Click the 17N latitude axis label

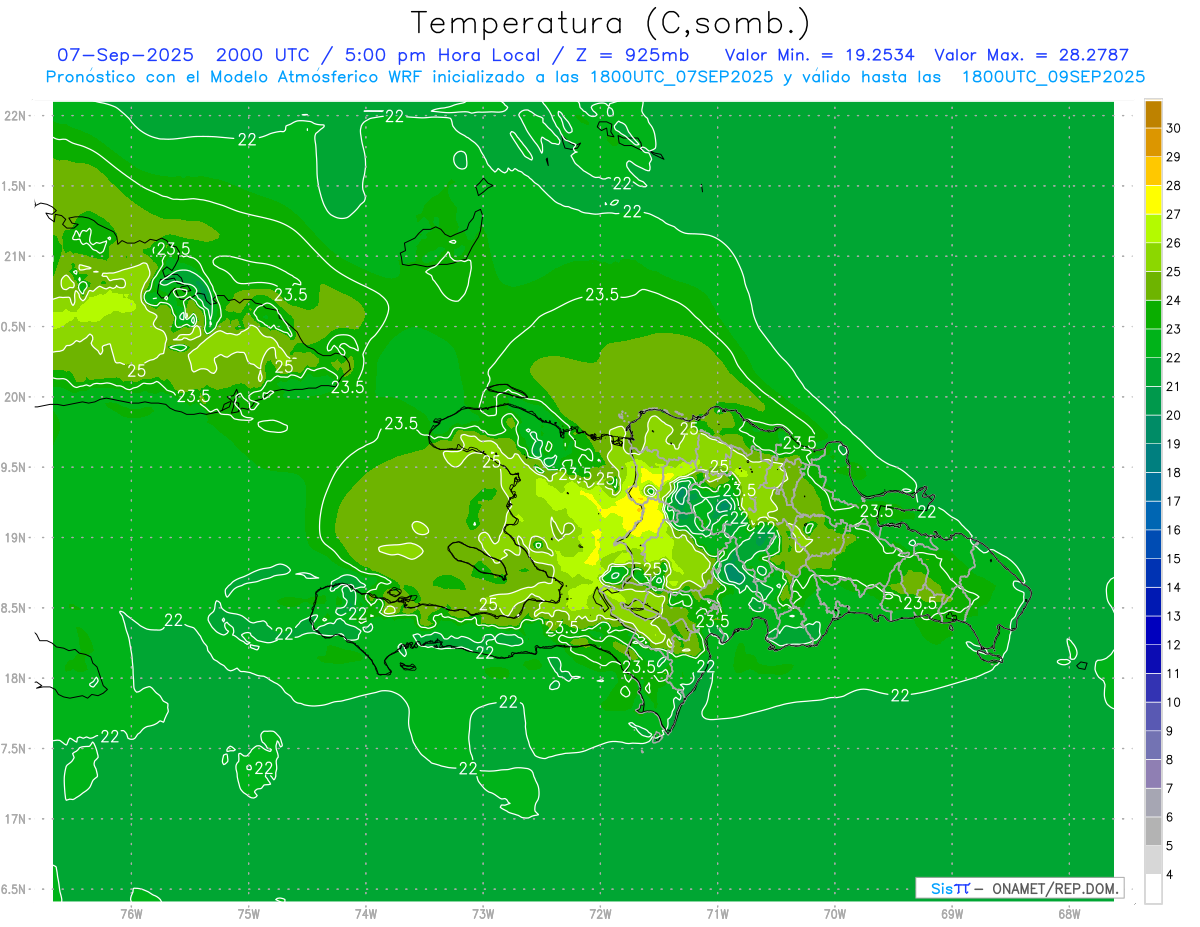[x=16, y=819]
